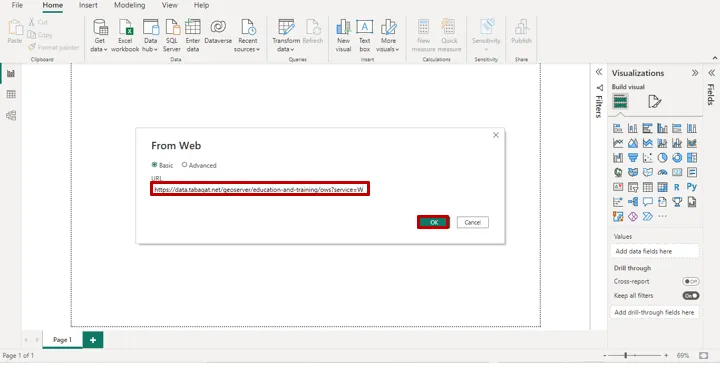723x365 pixels.
Task: Open the Excel workbook data source
Action: coord(125,35)
